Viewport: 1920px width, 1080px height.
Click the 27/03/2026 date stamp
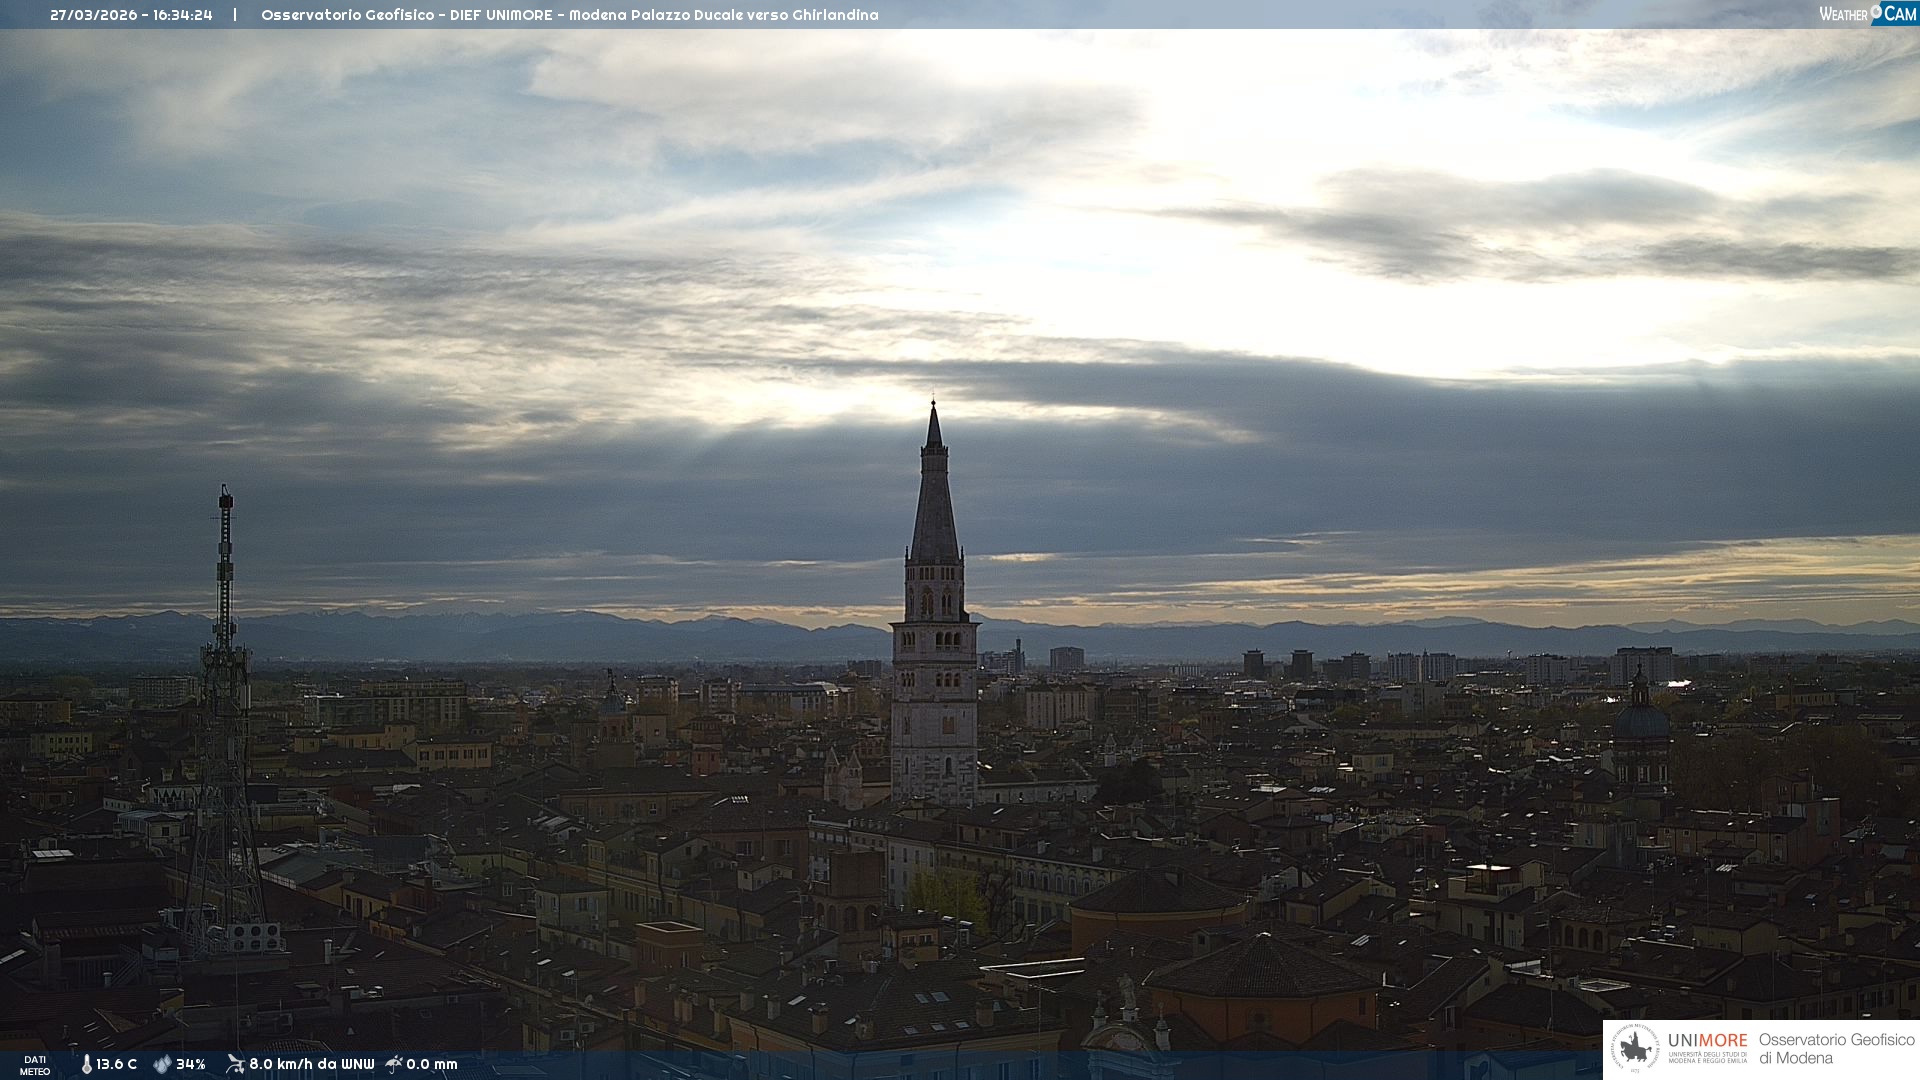pyautogui.click(x=93, y=15)
